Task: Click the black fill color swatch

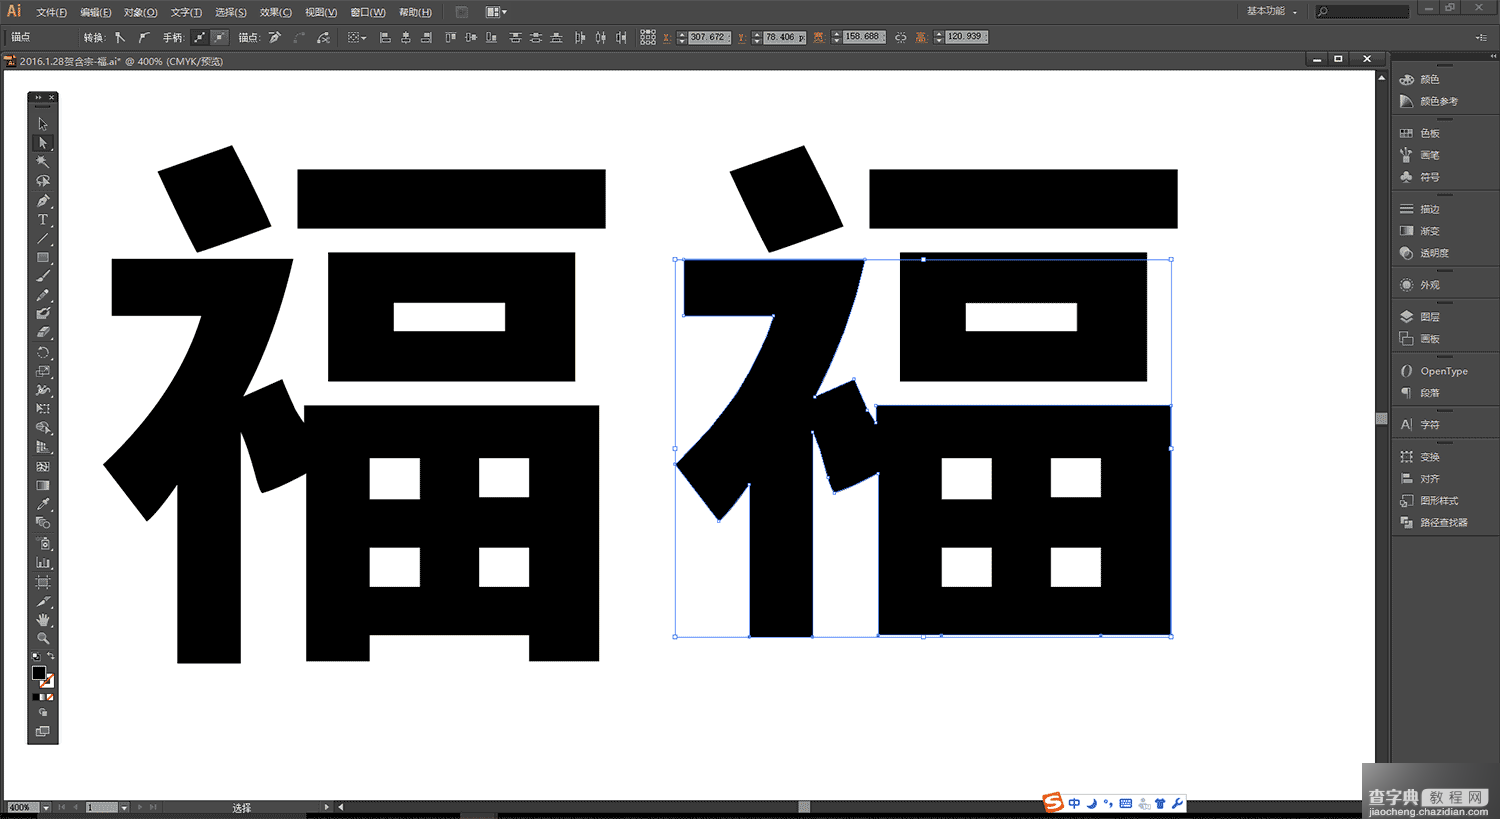Action: tap(38, 673)
